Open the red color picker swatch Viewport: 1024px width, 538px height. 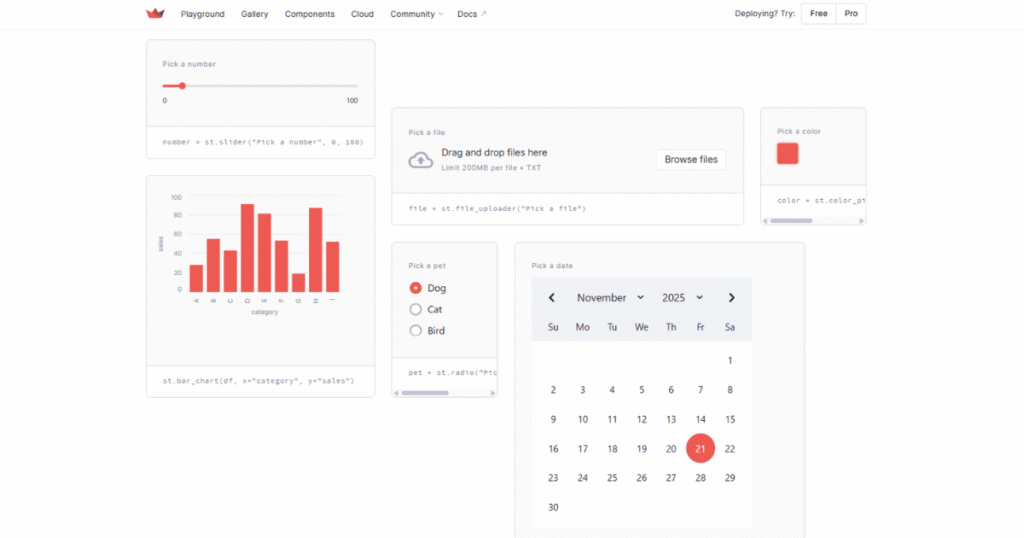[788, 154]
